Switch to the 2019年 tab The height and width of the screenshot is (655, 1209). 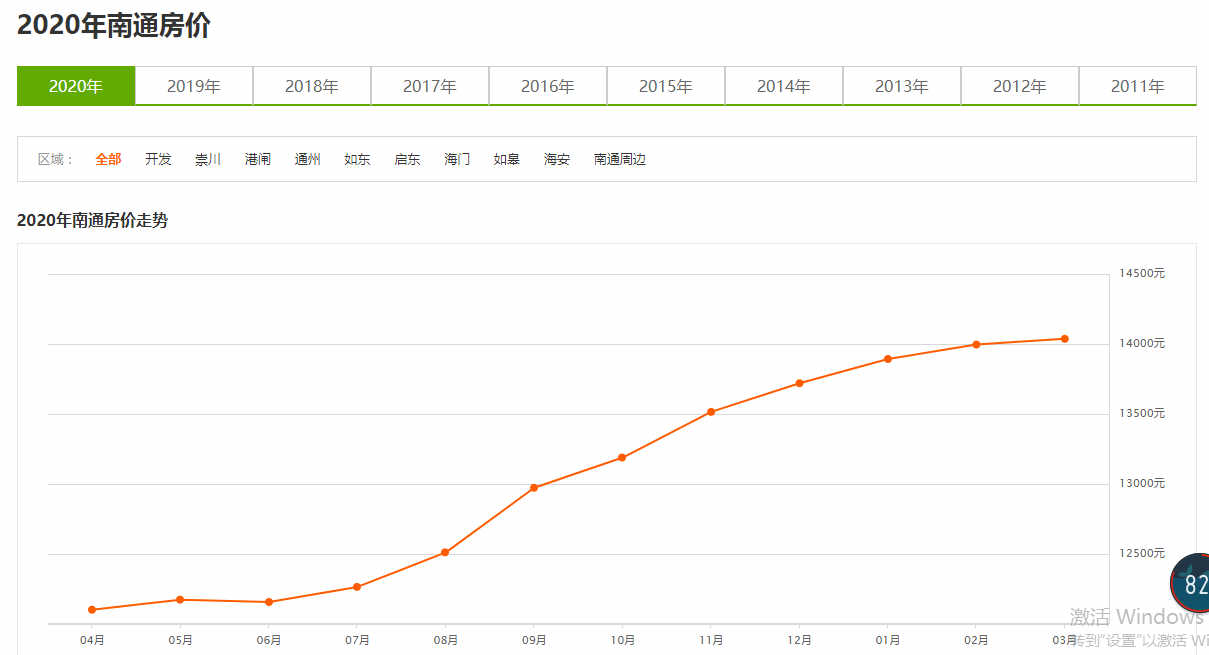click(193, 86)
